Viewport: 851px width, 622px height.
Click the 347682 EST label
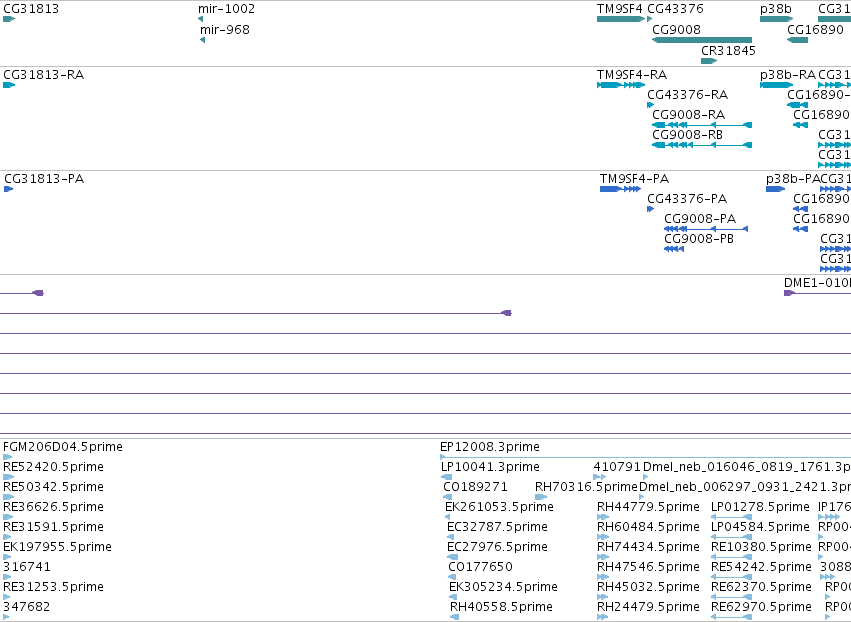point(27,606)
